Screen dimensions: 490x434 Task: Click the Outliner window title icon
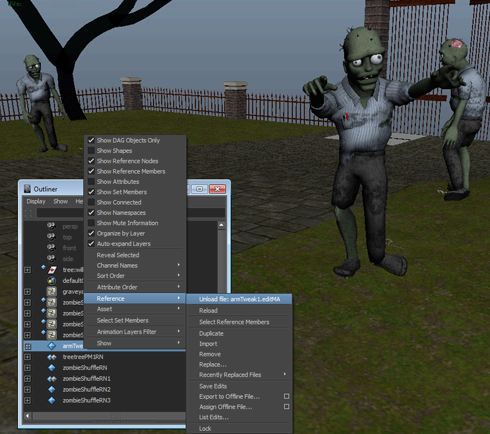click(x=27, y=189)
